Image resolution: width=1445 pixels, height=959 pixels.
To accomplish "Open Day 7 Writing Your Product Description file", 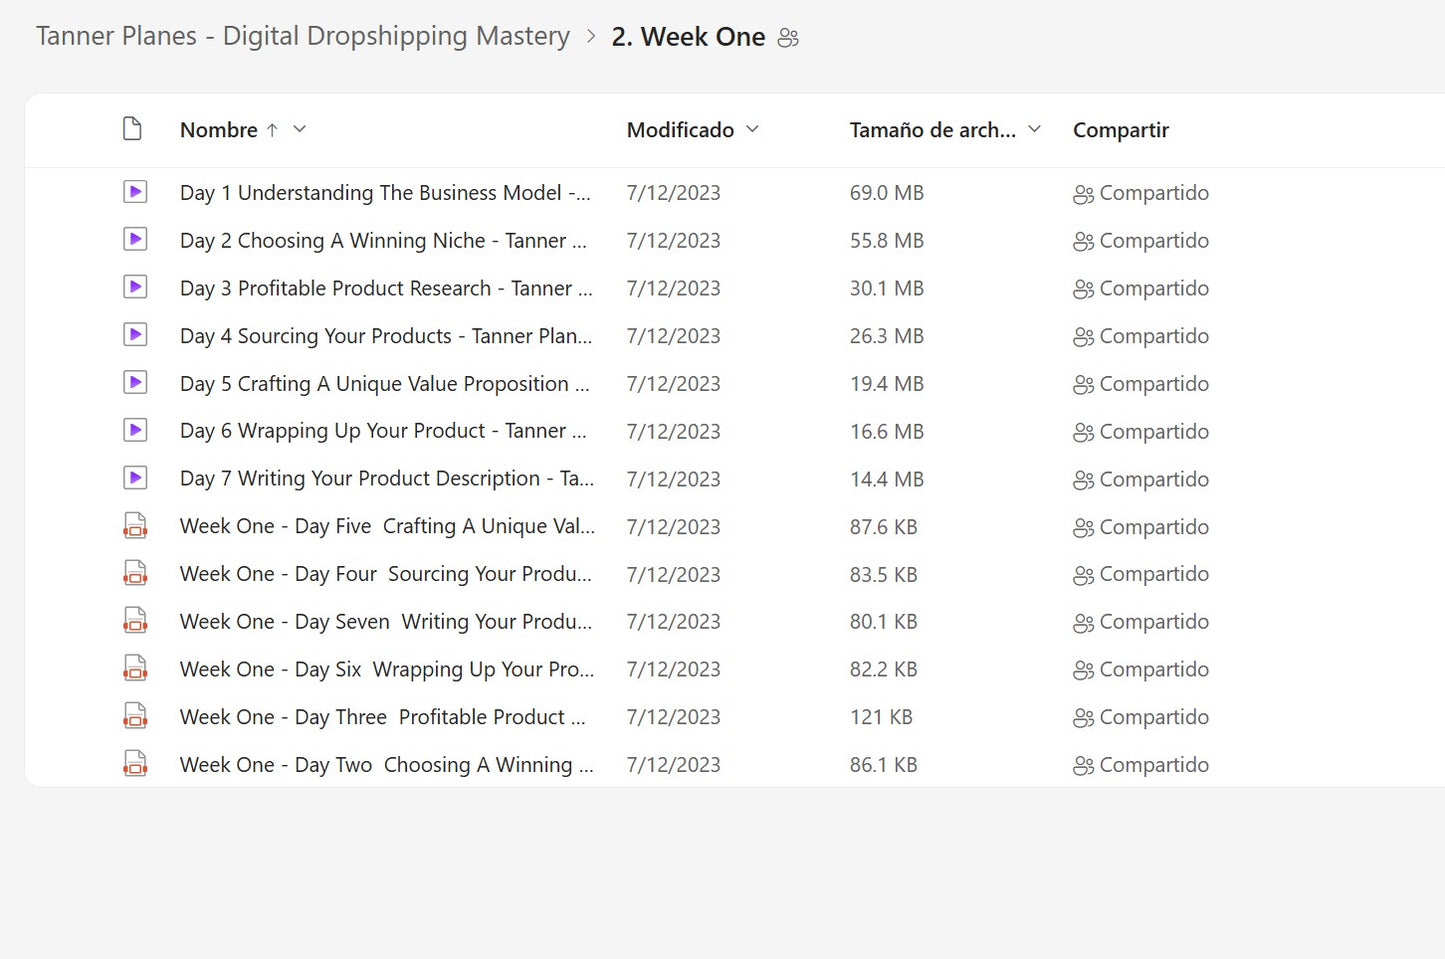I will pyautogui.click(x=386, y=479).
